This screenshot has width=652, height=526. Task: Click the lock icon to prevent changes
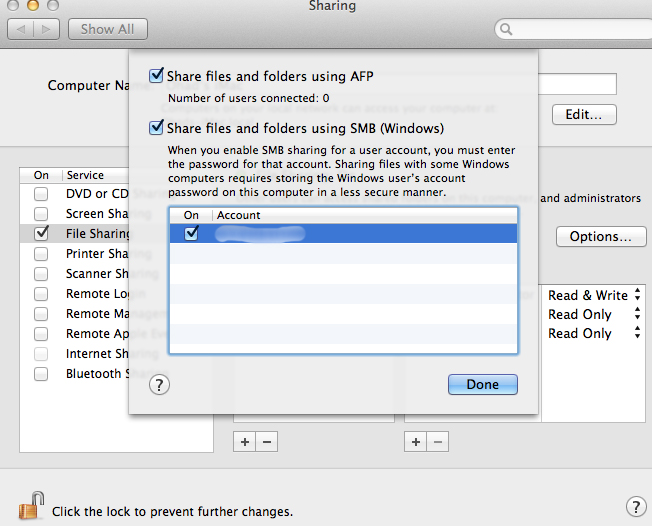point(31,505)
